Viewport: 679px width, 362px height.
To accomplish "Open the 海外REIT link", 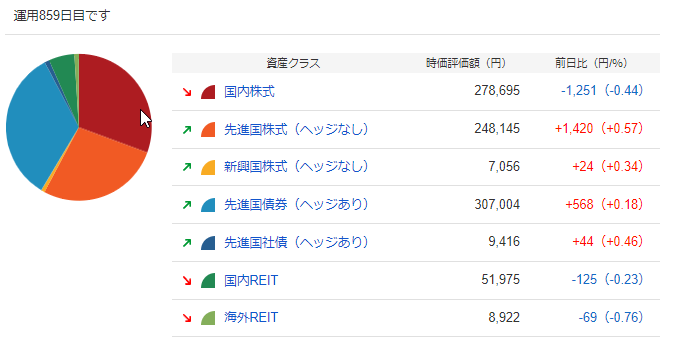I will pos(251,317).
